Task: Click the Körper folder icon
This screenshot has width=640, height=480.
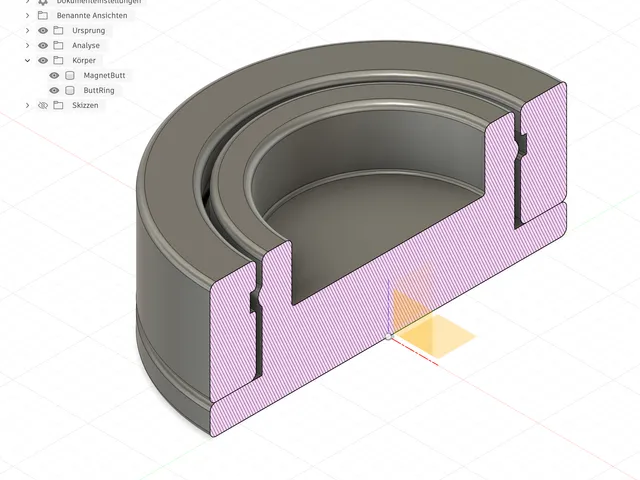Action: [58, 60]
